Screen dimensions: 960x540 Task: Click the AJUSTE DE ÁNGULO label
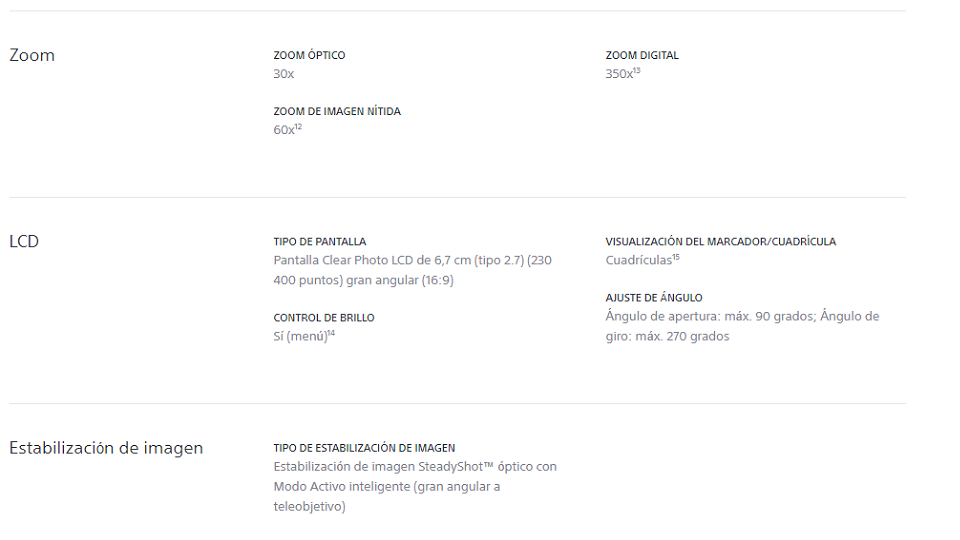tap(654, 298)
